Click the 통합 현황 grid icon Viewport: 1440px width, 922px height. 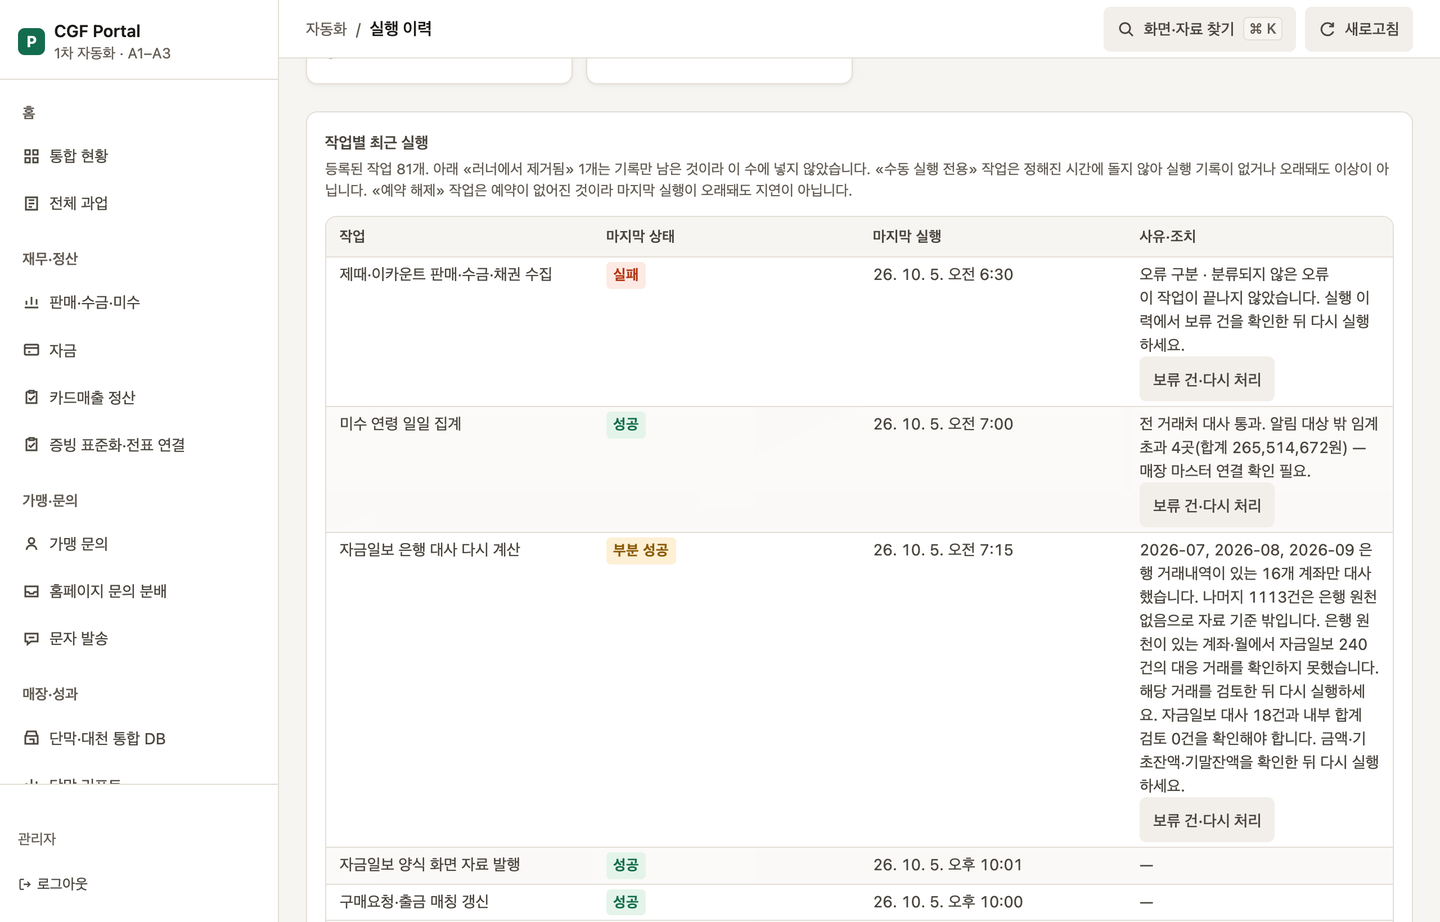tap(31, 156)
